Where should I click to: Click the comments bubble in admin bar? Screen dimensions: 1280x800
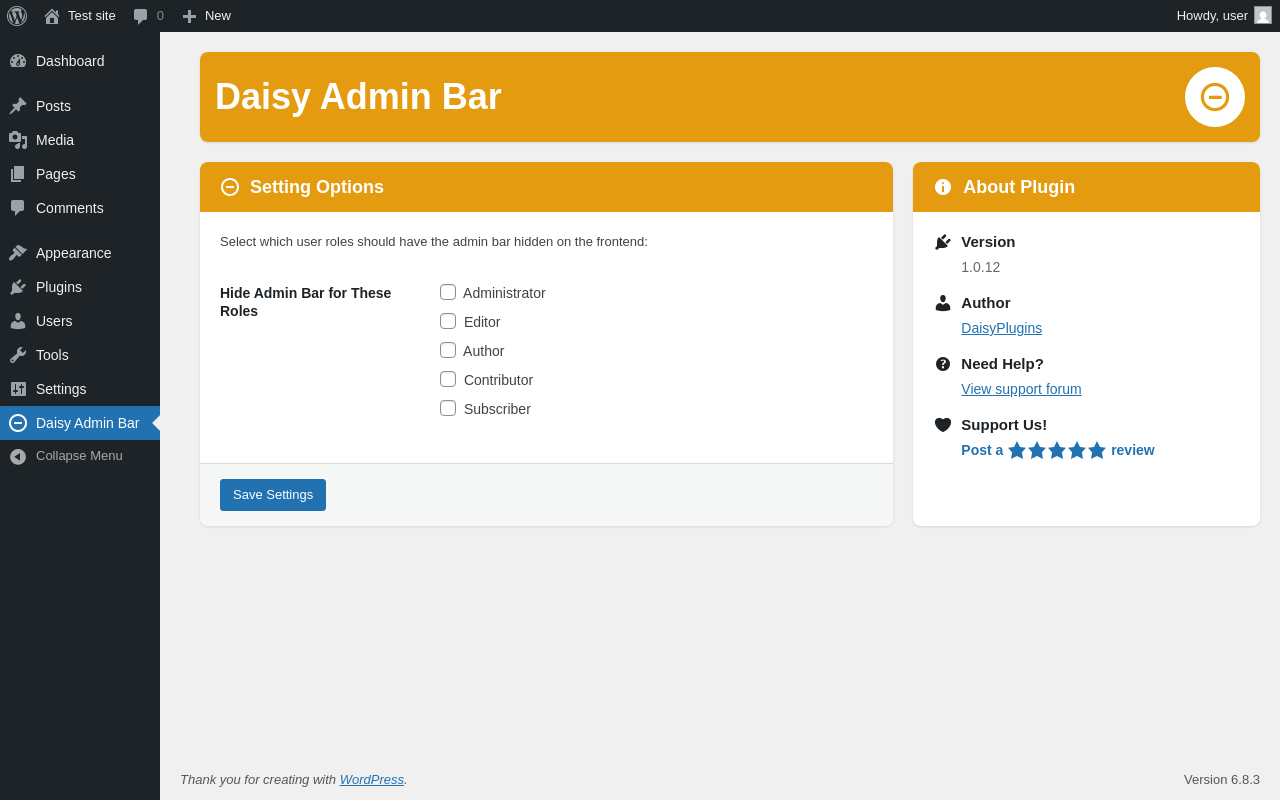click(x=141, y=16)
